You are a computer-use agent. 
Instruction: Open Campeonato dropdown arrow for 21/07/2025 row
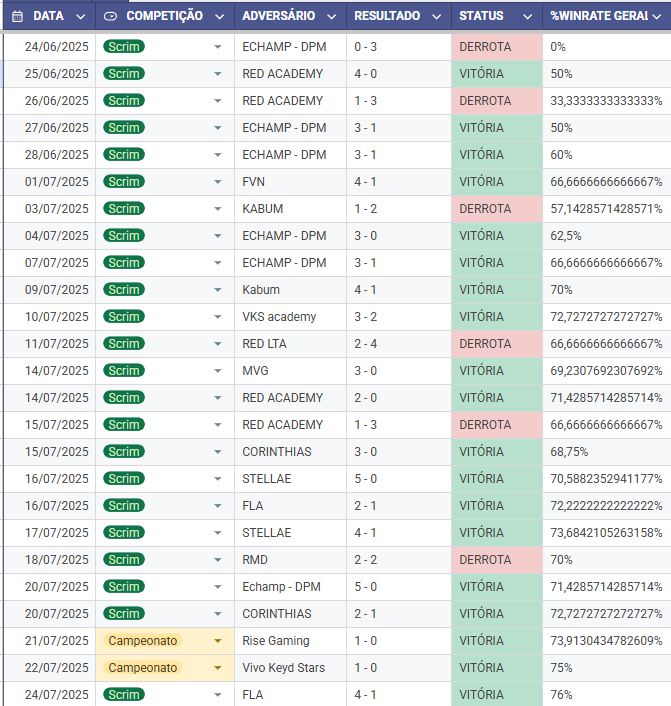(x=218, y=641)
